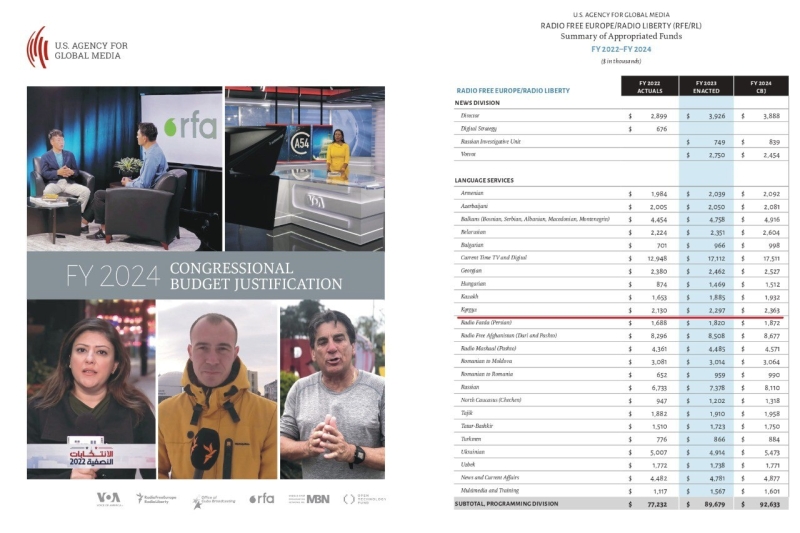Open the photo of the woman reporter

[x=91, y=389]
